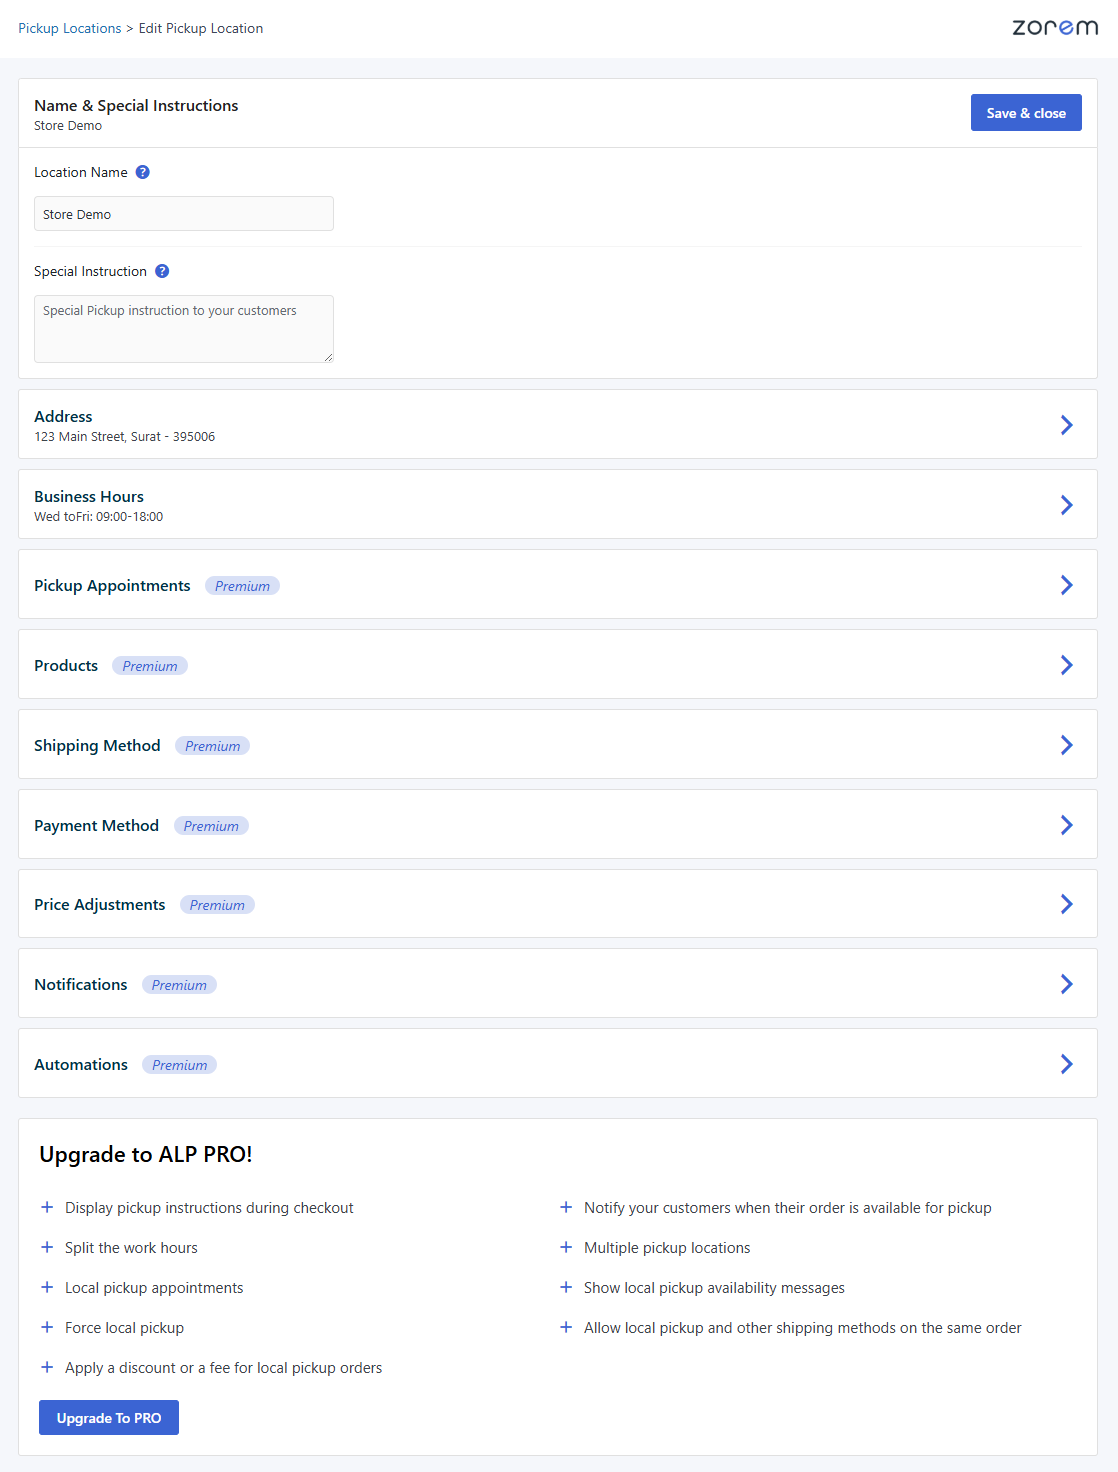The width and height of the screenshot is (1118, 1472).
Task: Click plus icon beside Notify your customers
Action: point(566,1207)
